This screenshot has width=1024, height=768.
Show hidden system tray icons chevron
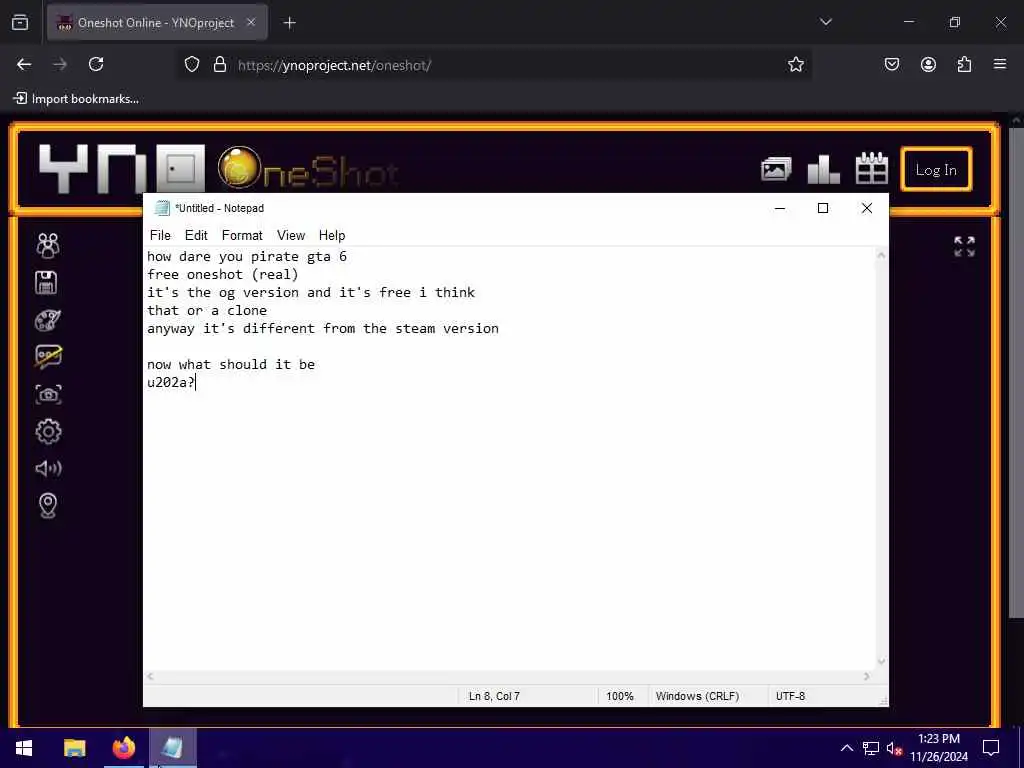point(846,748)
